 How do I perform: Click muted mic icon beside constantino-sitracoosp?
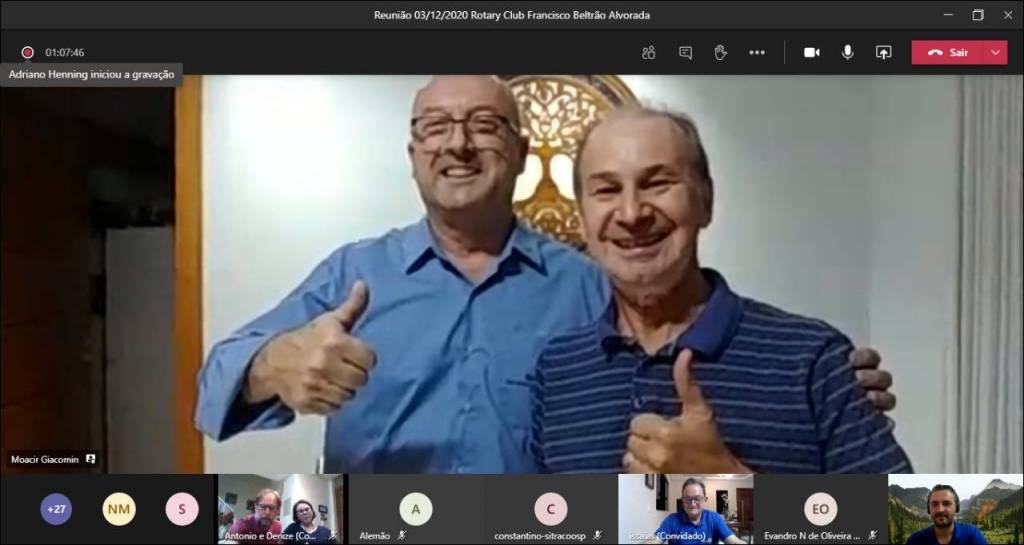[x=597, y=536]
